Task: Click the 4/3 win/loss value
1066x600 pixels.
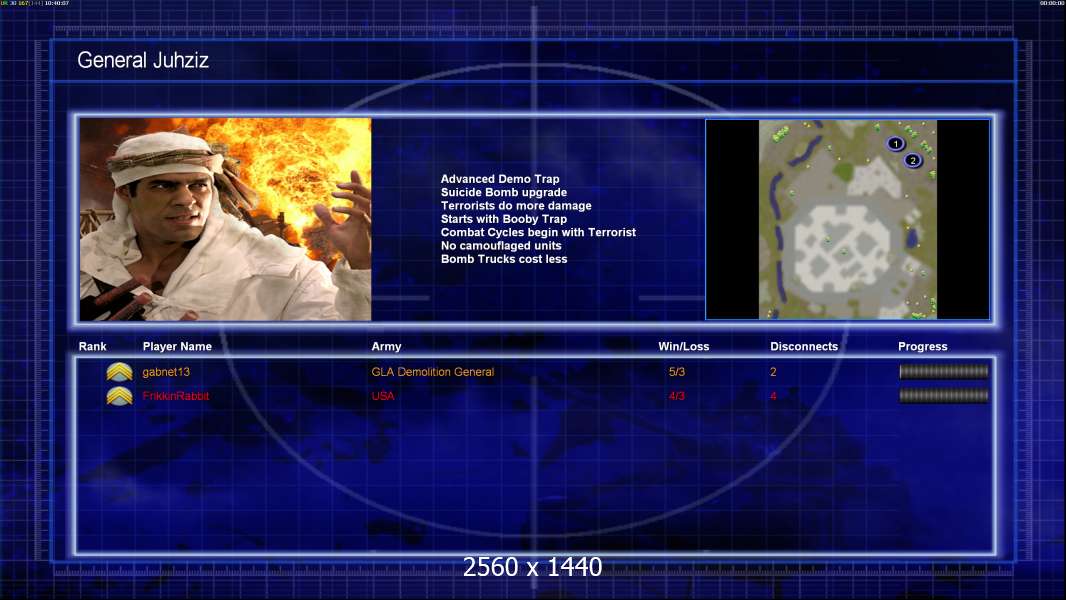Action: click(x=676, y=396)
